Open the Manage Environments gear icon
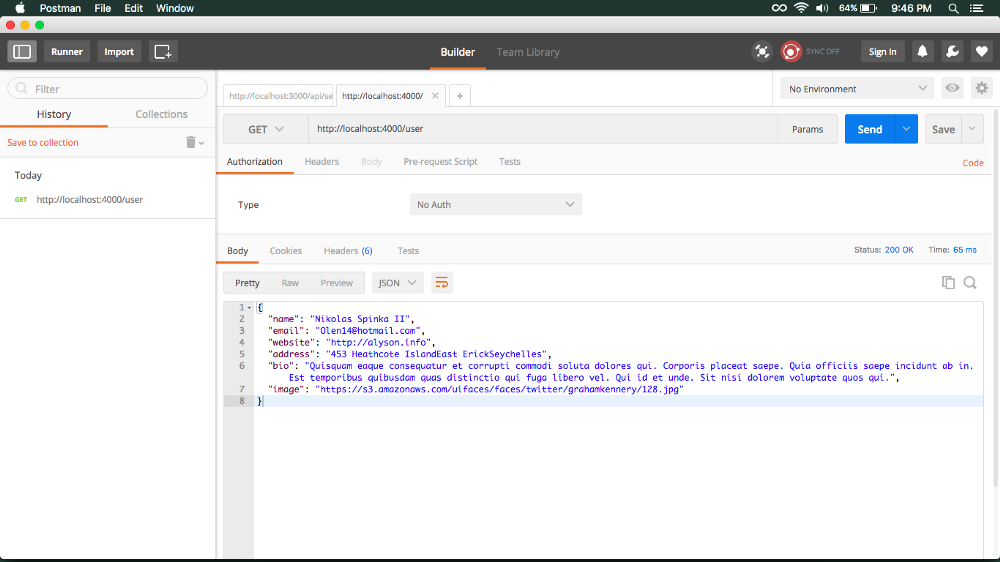 (982, 88)
